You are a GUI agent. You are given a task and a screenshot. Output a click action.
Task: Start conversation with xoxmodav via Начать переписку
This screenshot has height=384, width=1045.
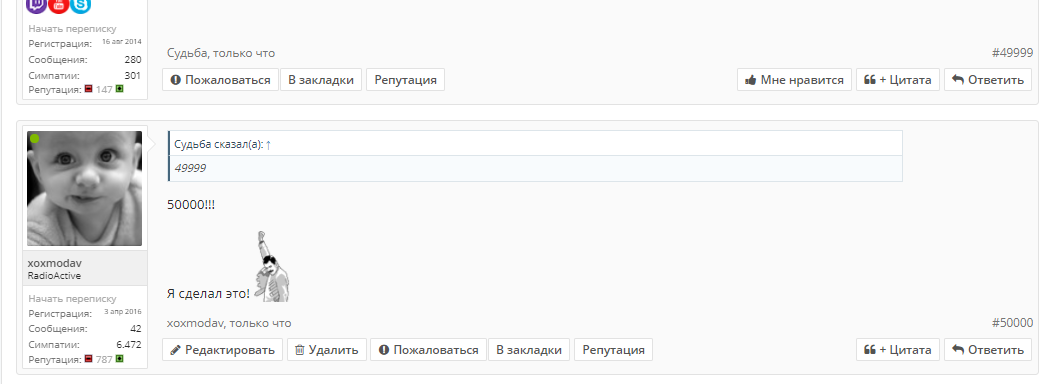point(72,299)
